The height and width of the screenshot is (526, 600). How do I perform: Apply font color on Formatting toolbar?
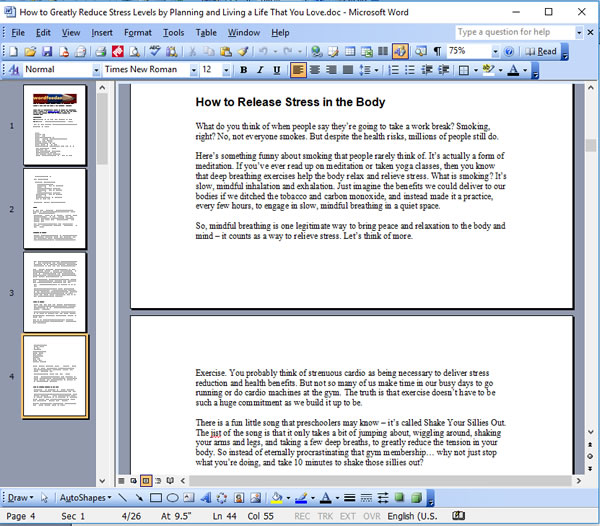(513, 70)
